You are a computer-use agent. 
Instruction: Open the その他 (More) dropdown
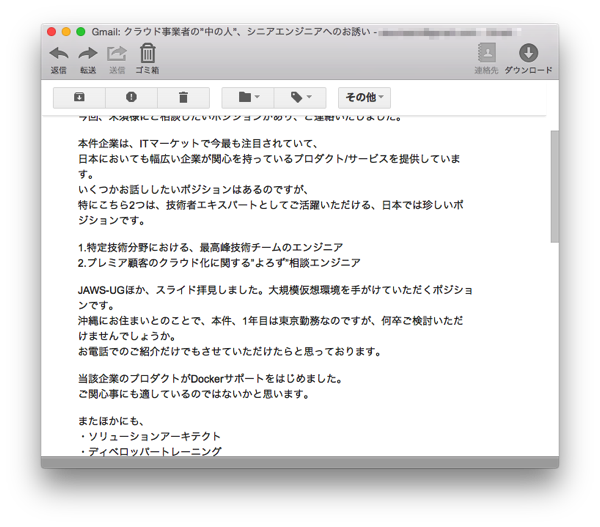(364, 97)
